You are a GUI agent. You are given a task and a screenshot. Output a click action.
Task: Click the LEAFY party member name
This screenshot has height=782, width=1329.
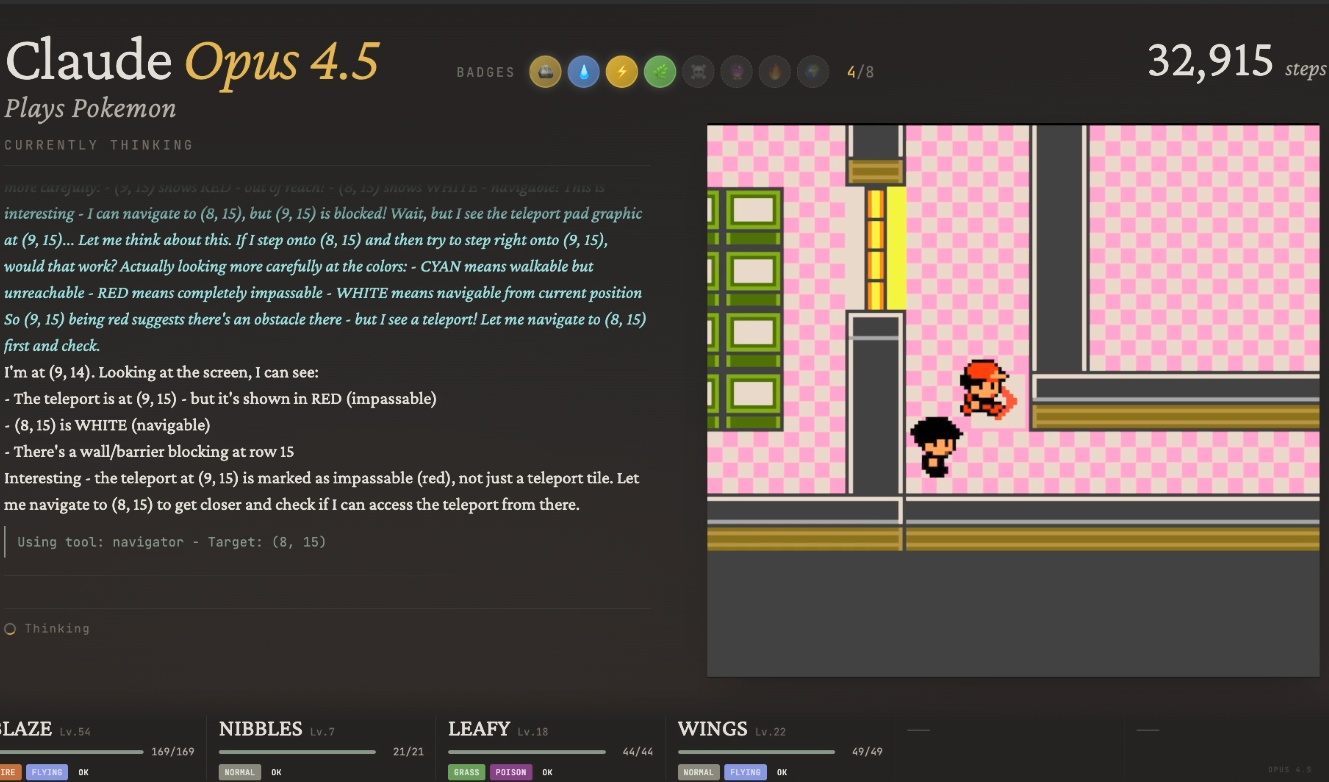479,729
